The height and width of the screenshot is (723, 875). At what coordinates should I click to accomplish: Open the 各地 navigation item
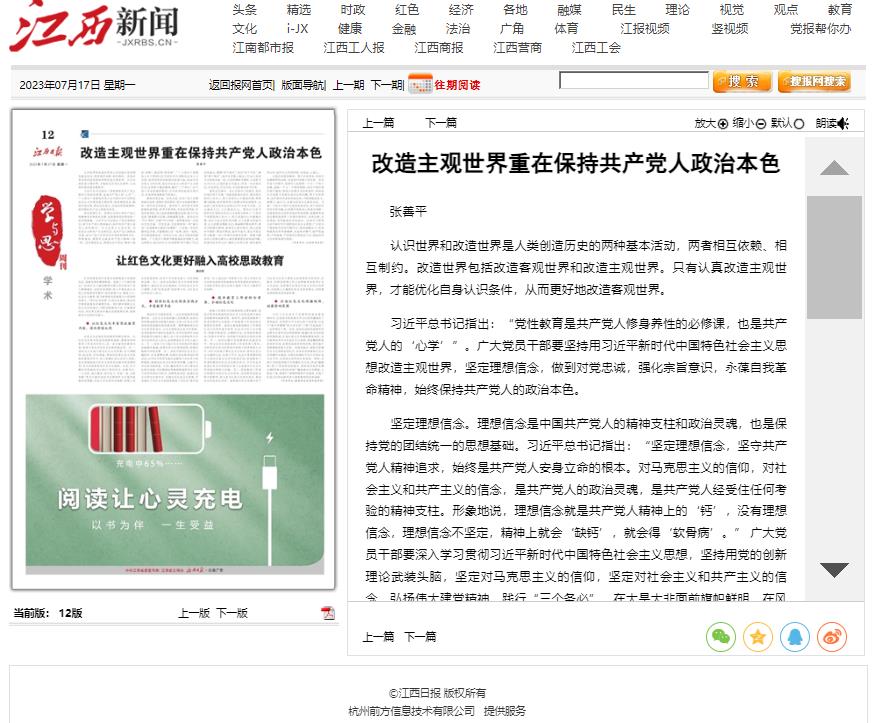515,9
